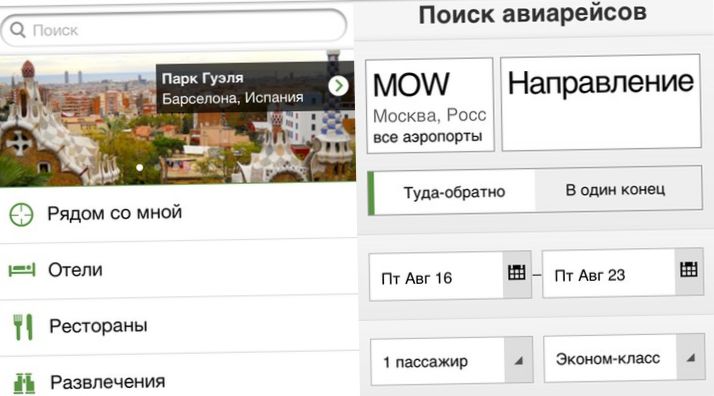Viewport: 714px width, 396px height.
Task: Click the все аэропорты text
Action: [x=428, y=137]
